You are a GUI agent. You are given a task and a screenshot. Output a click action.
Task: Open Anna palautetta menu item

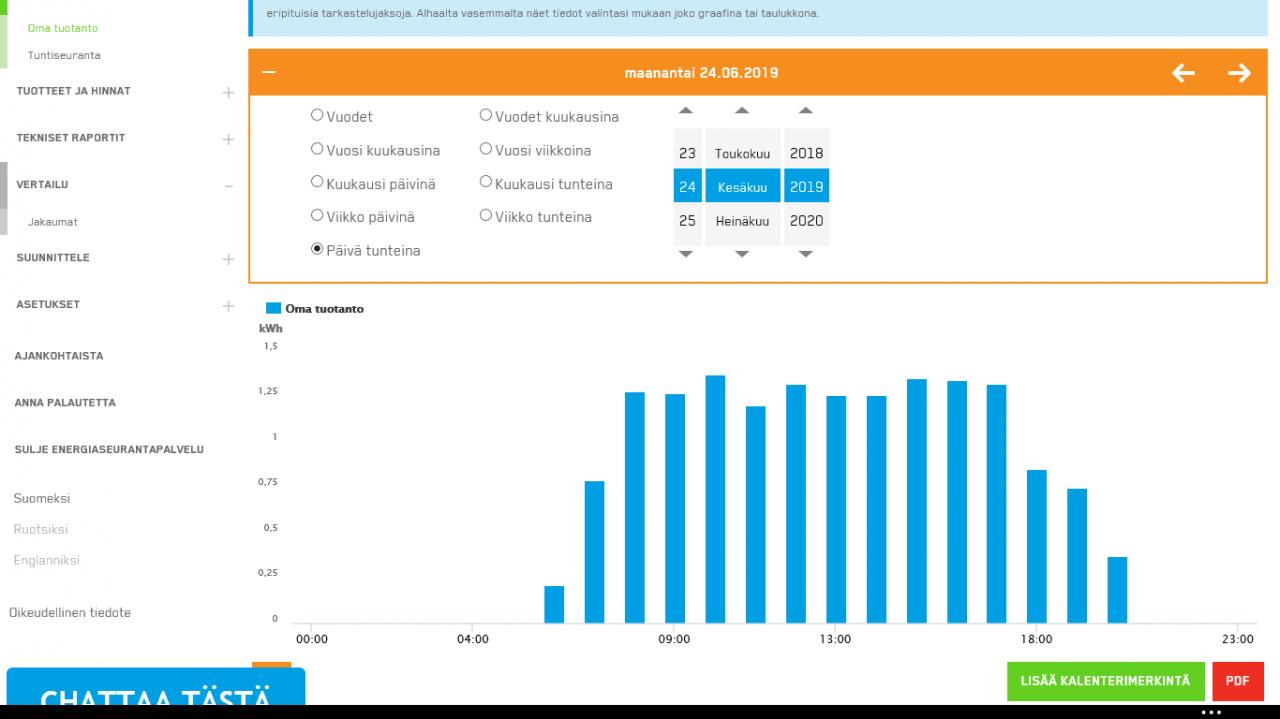65,403
